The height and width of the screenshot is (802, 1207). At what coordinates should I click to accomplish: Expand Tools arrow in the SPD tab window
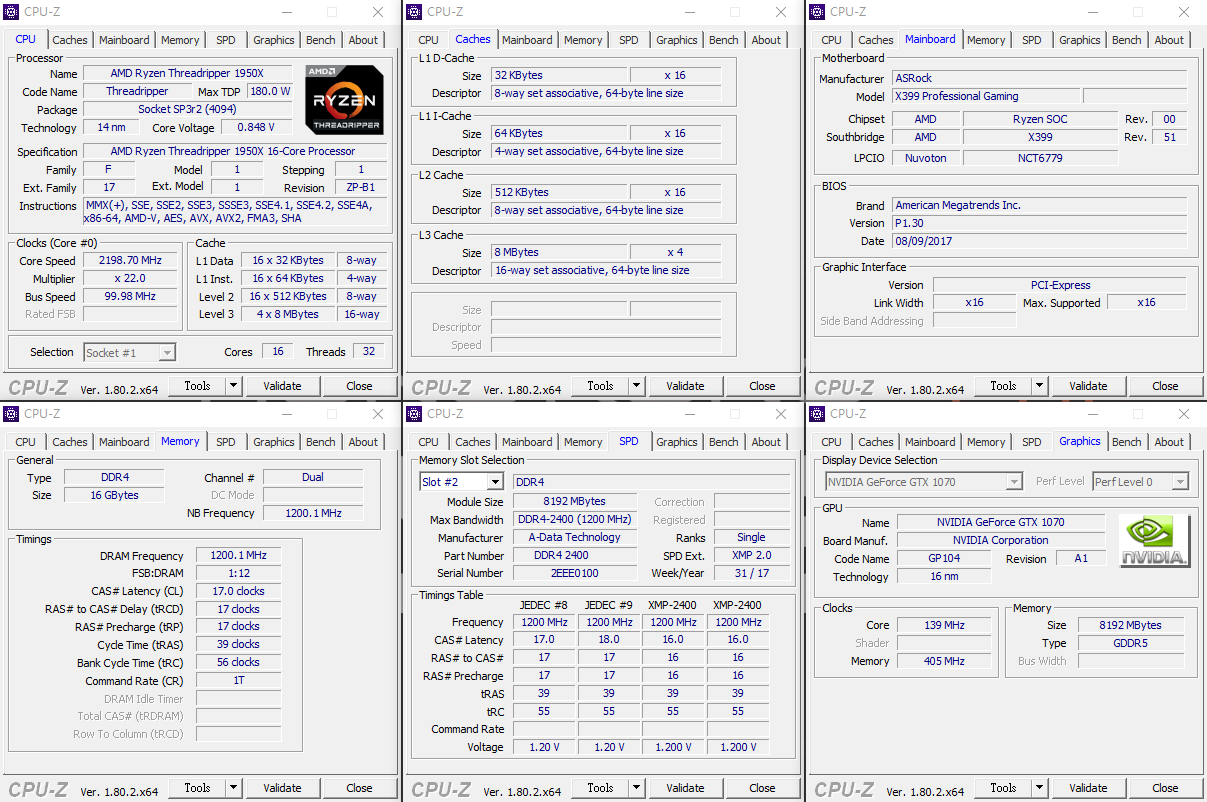tap(636, 788)
